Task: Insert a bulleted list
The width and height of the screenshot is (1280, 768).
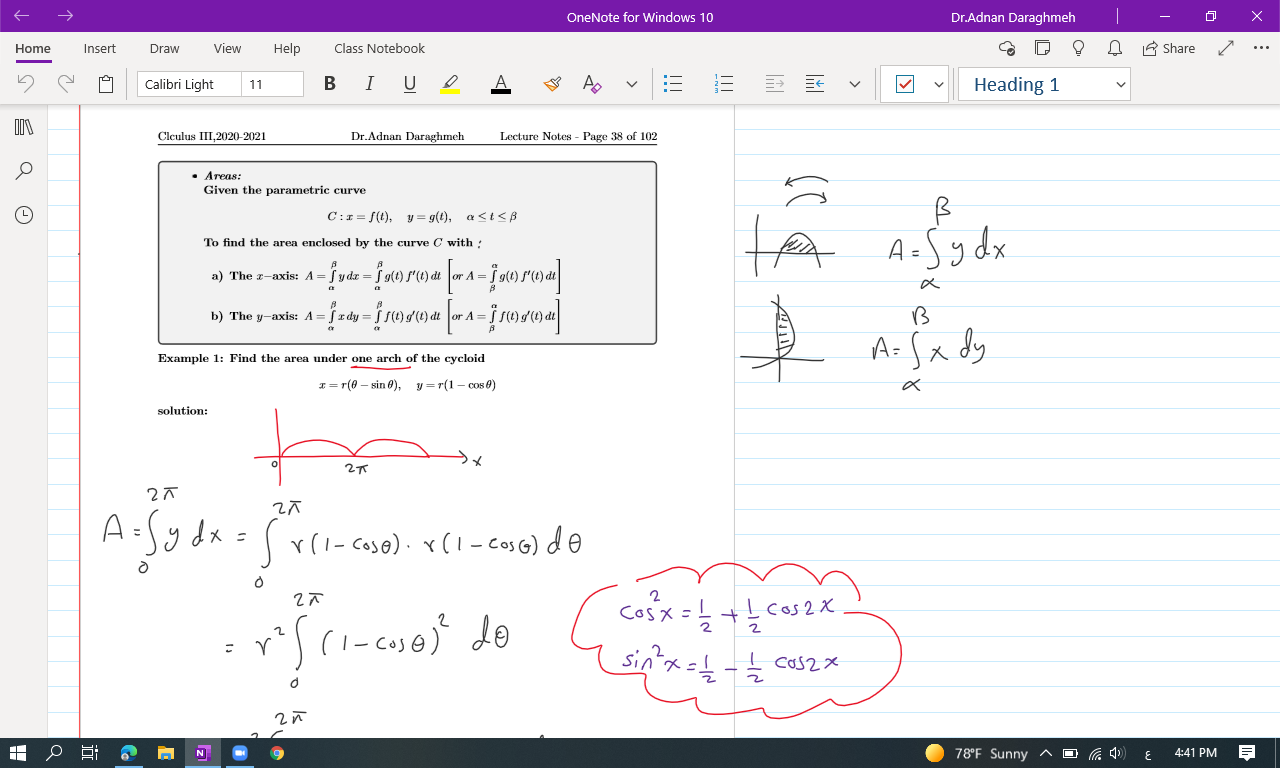Action: tap(674, 85)
